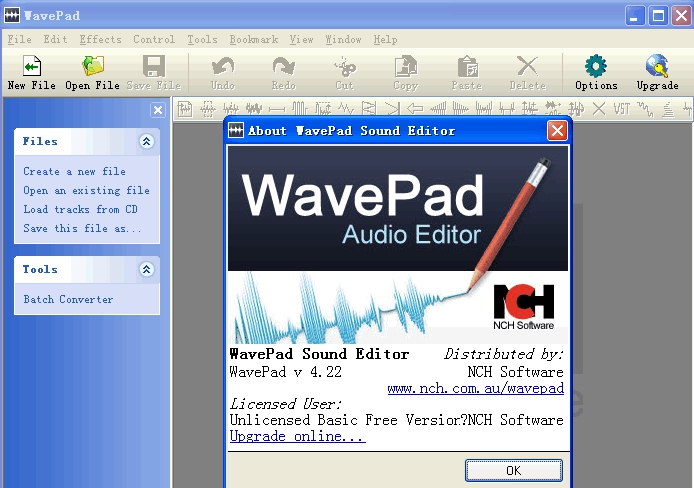Click the left-pointing arrow reverse icon
The width and height of the screenshot is (694, 488).
(415, 108)
